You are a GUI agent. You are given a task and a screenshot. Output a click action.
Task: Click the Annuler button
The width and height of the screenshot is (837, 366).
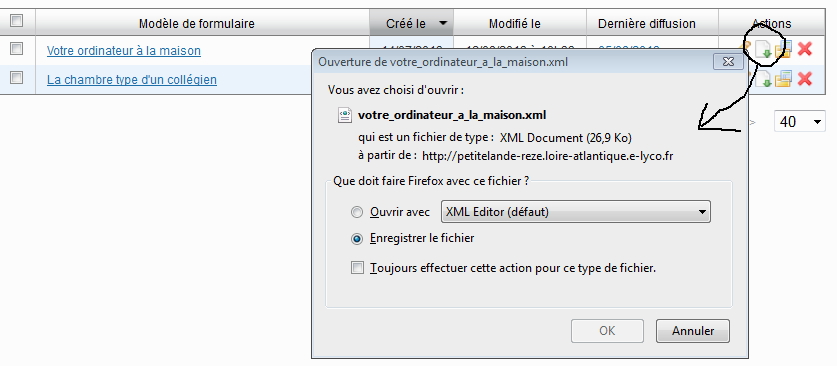point(693,331)
